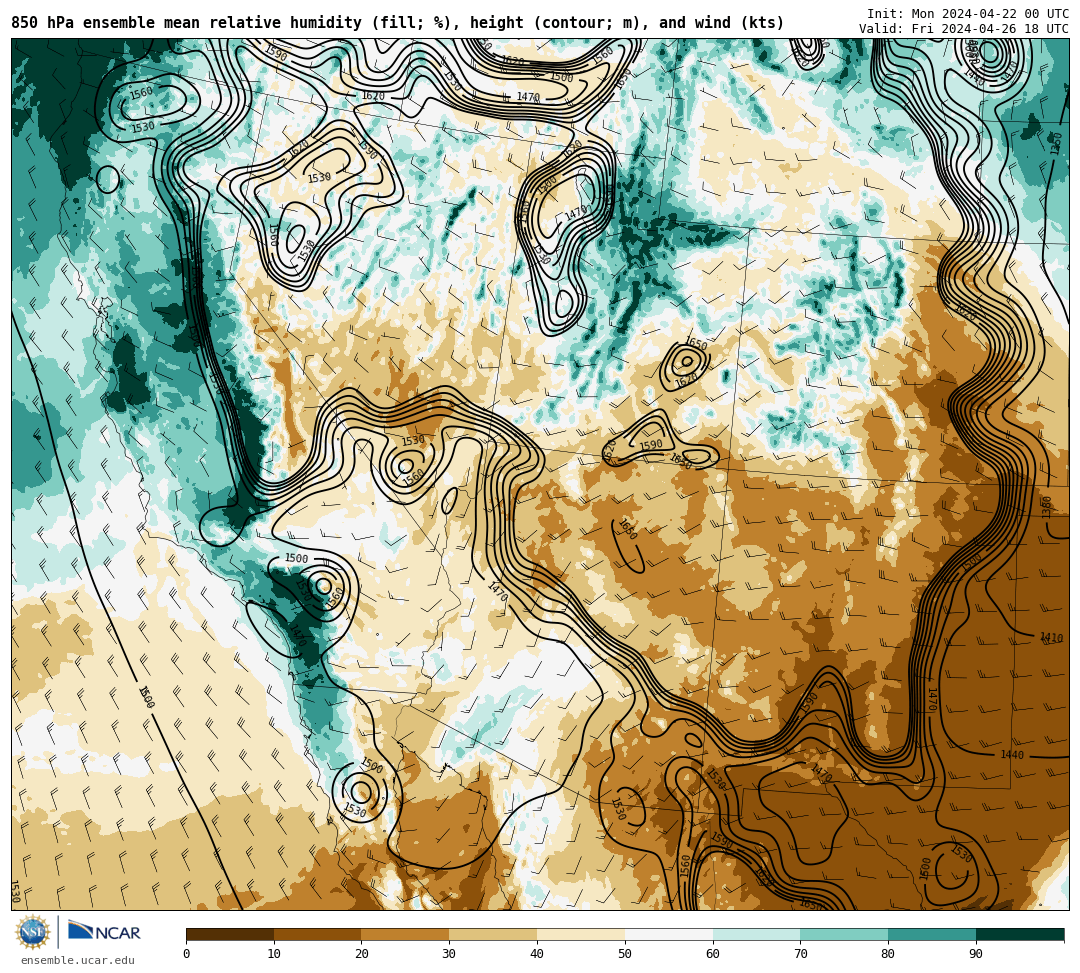The height and width of the screenshot is (973, 1080).
Task: Click the colorbar tick label '10'
Action: [x=274, y=954]
